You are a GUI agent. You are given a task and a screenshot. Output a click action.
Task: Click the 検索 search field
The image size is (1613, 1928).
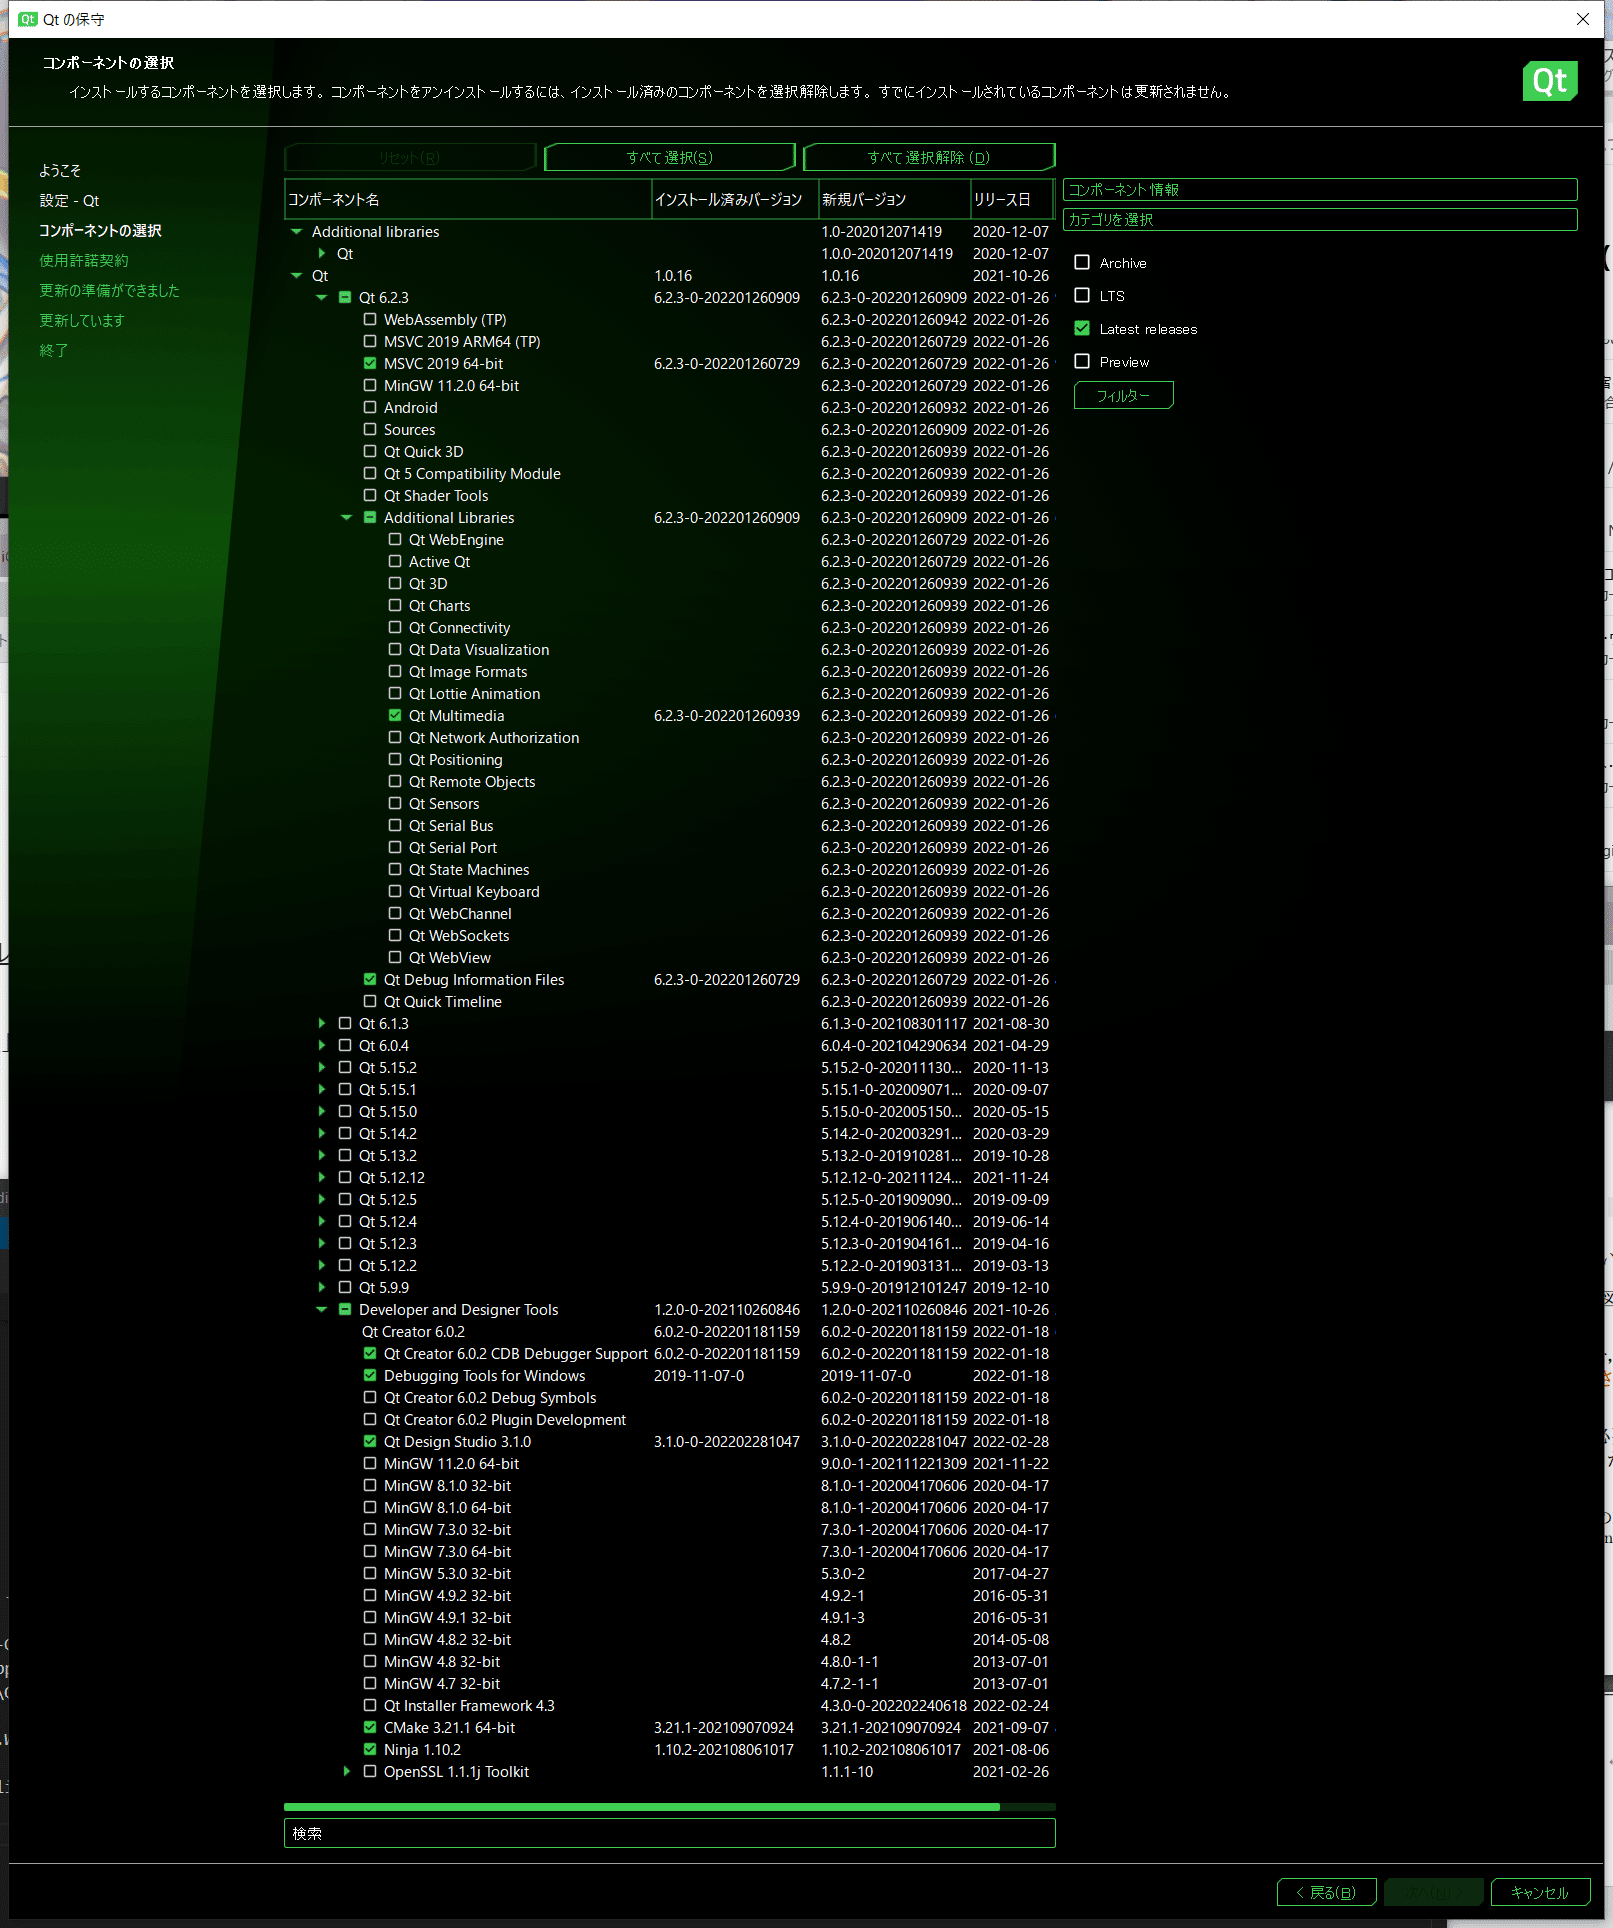[668, 1833]
